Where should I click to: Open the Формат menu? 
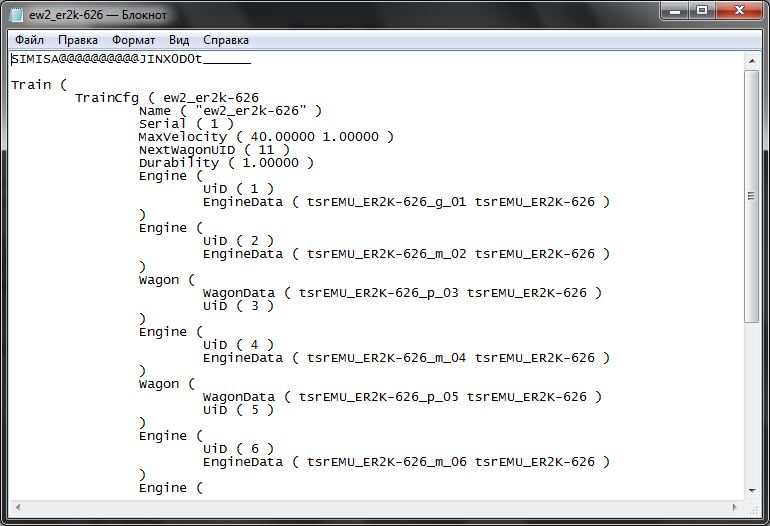[x=133, y=40]
